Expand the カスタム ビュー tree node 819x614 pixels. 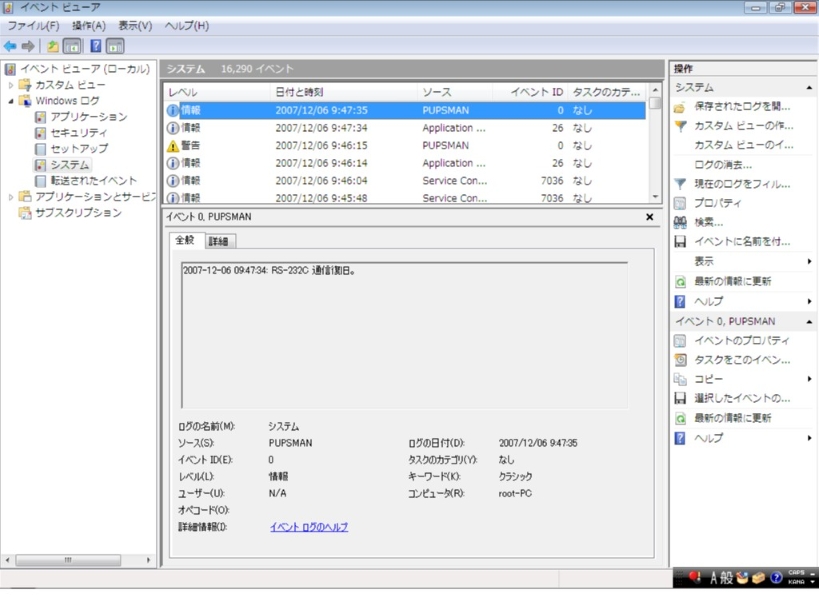pos(12,85)
